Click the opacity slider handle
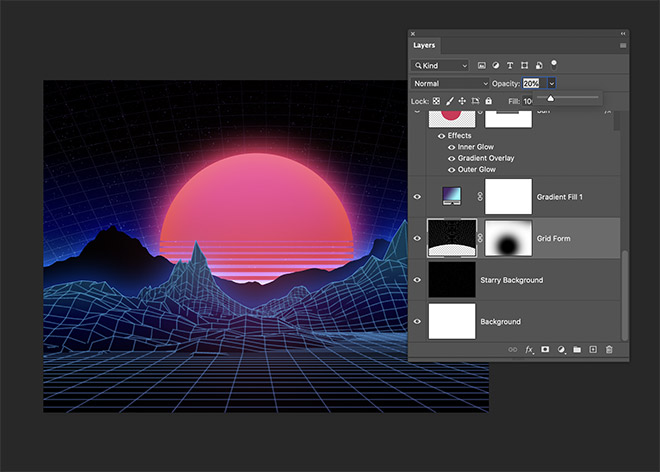This screenshot has height=472, width=660. point(550,99)
